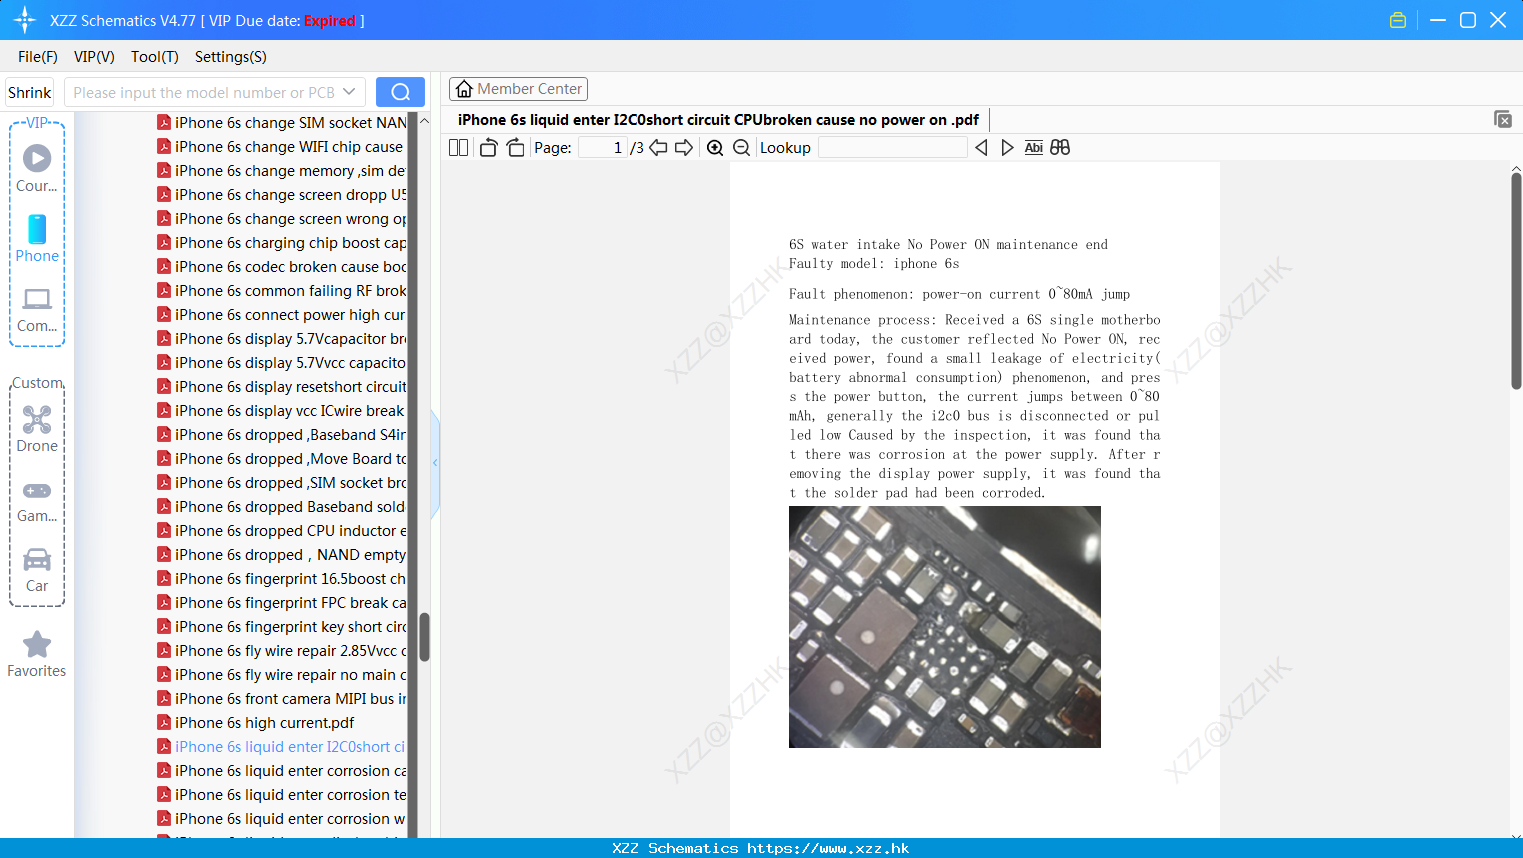
Task: Open the model number dropdown arrow
Action: tap(349, 92)
